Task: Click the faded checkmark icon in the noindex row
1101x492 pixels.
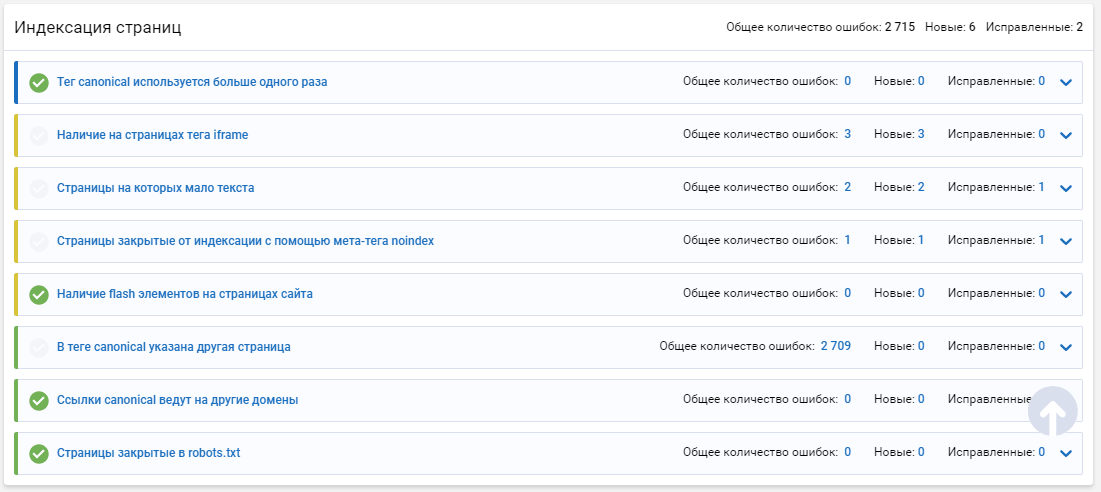Action: [39, 241]
